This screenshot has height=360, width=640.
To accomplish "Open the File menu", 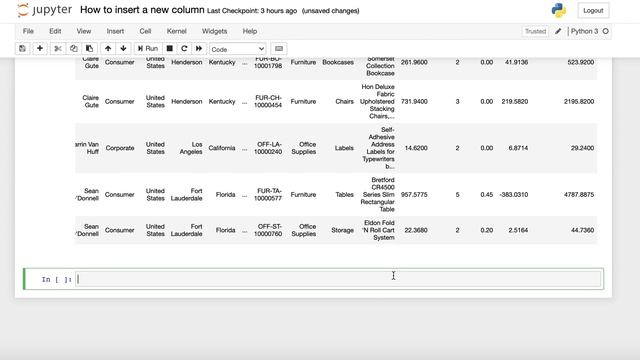I will point(28,31).
